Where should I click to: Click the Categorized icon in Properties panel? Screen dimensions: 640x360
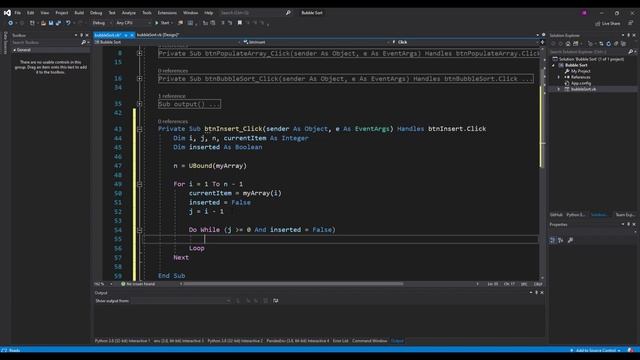click(x=552, y=240)
